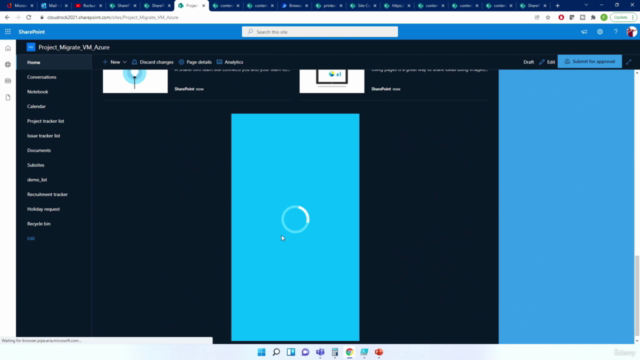
Task: Click Discard changes in the command bar
Action: click(152, 62)
